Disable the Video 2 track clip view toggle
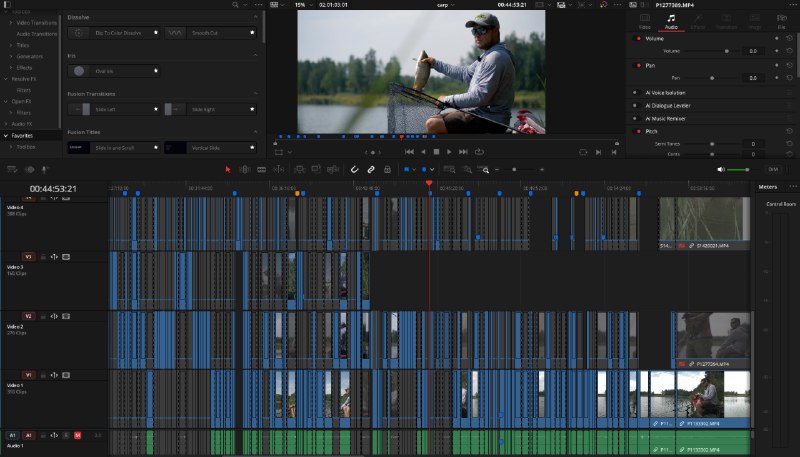Viewport: 800px width, 457px height. coord(66,316)
